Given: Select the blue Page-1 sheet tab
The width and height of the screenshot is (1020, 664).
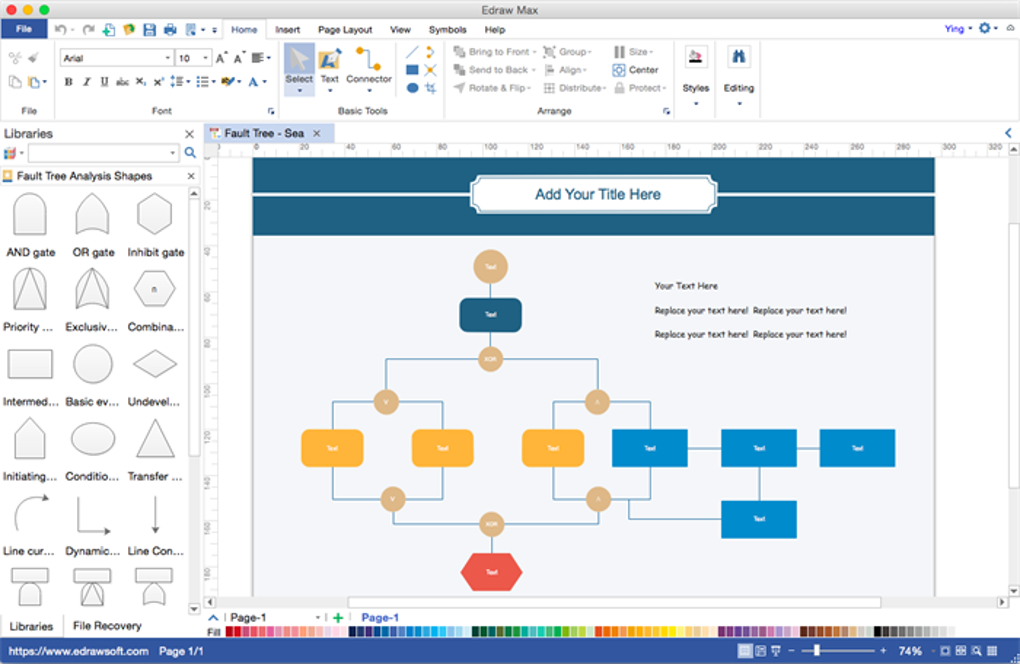Looking at the screenshot, I should coord(380,618).
